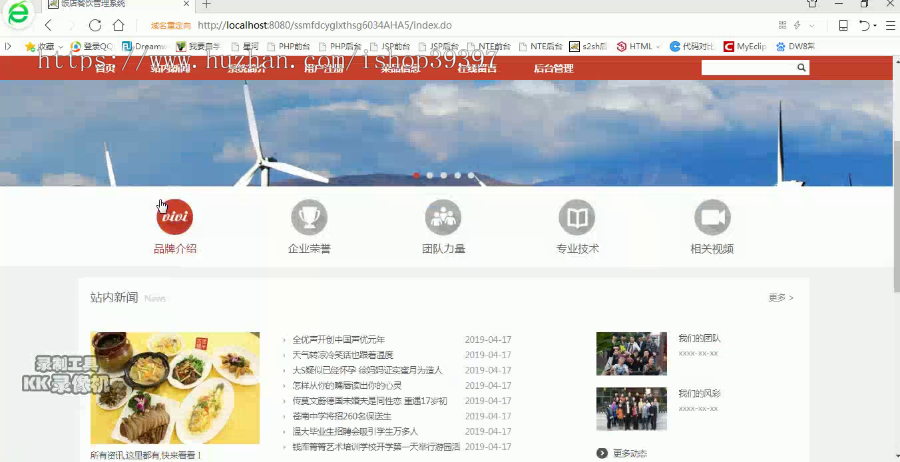Expand the HTML bookmark folder arrow
Screen dimensions: 900x462
tap(658, 47)
